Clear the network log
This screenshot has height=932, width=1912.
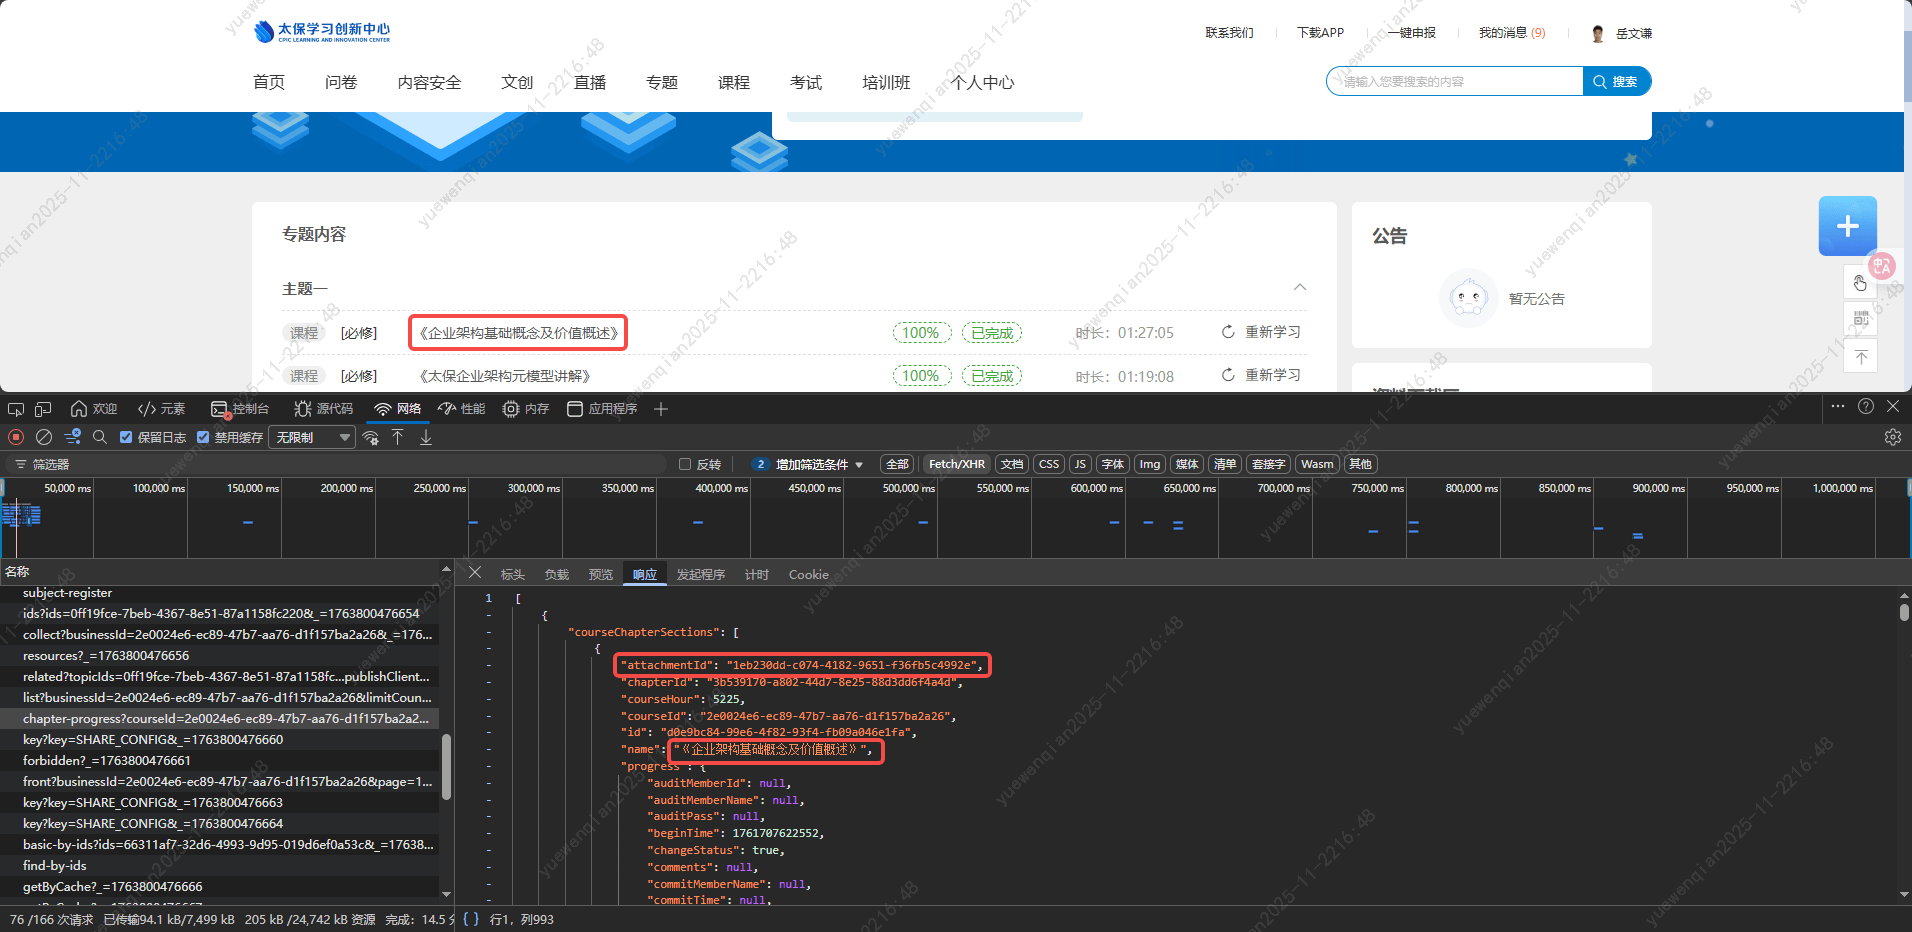pyautogui.click(x=43, y=437)
